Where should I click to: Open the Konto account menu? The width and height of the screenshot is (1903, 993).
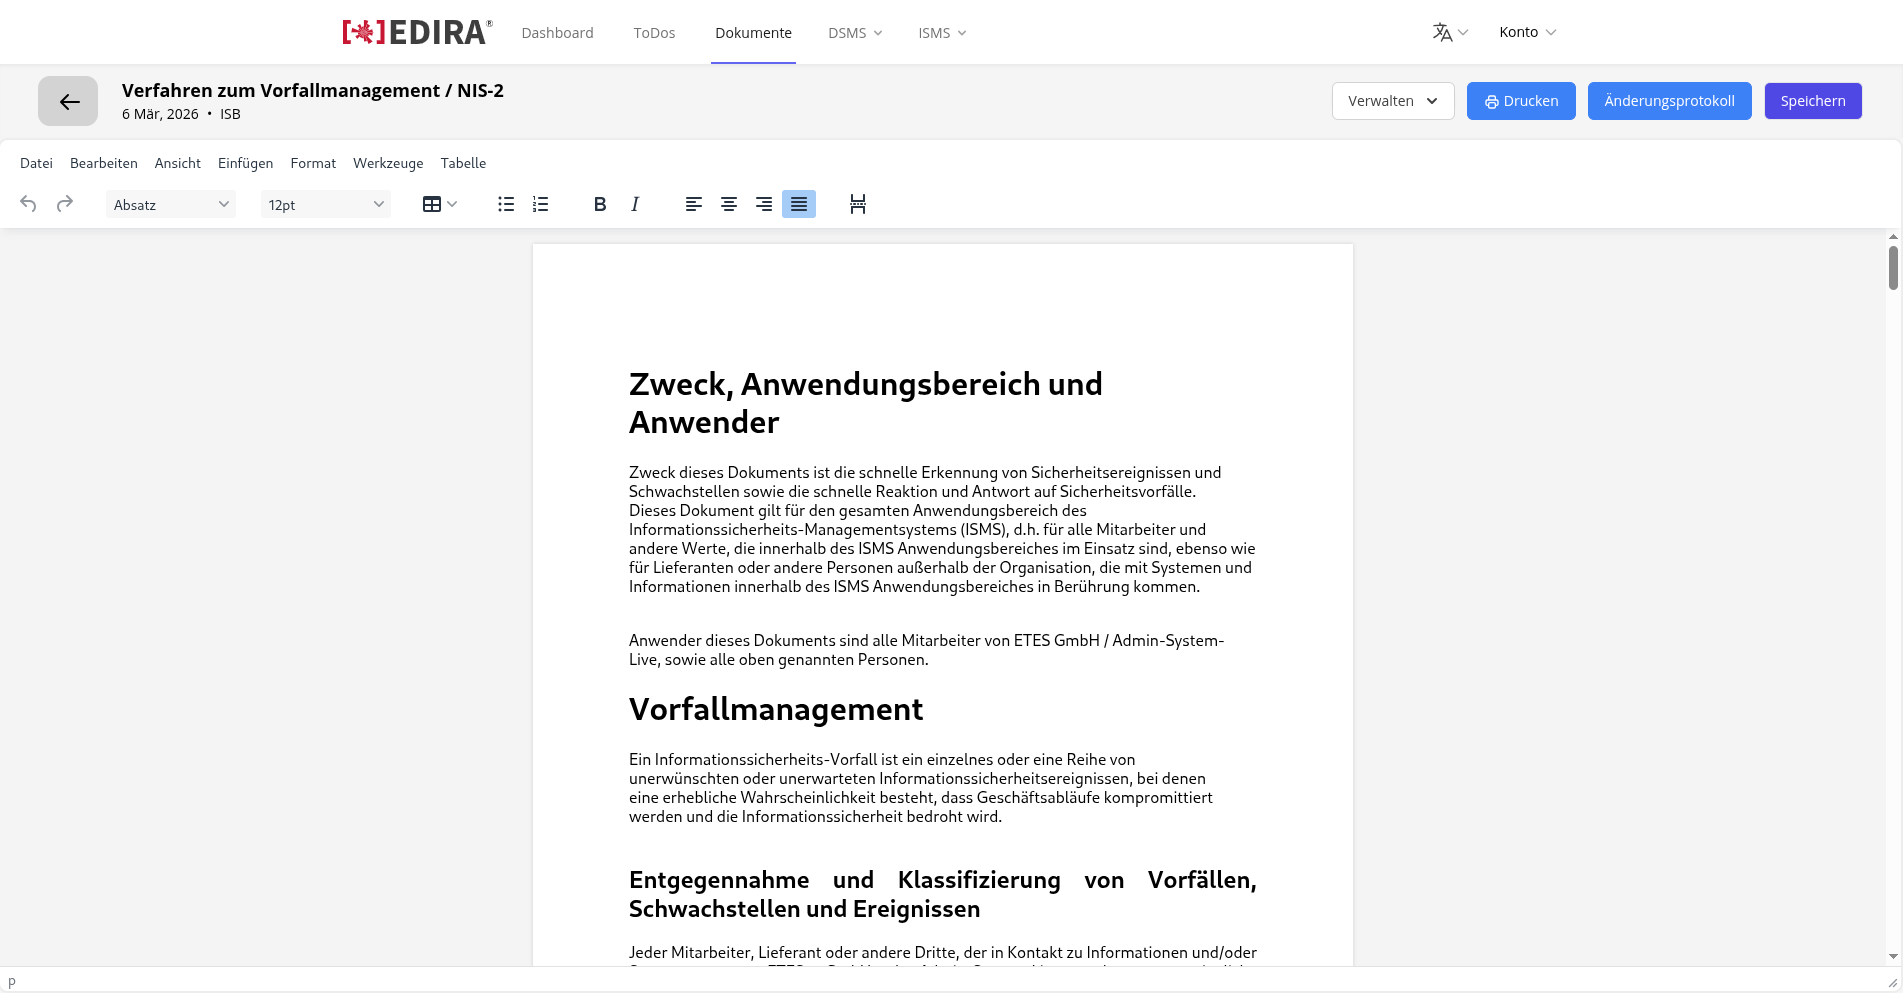1527,32
